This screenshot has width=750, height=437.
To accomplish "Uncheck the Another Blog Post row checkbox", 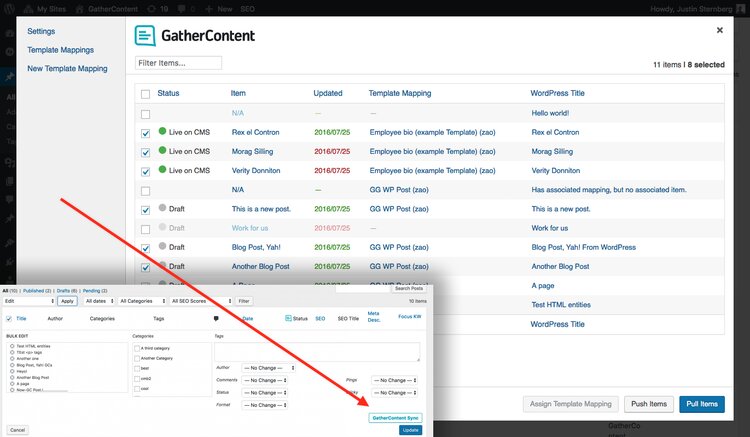I will pyautogui.click(x=145, y=267).
